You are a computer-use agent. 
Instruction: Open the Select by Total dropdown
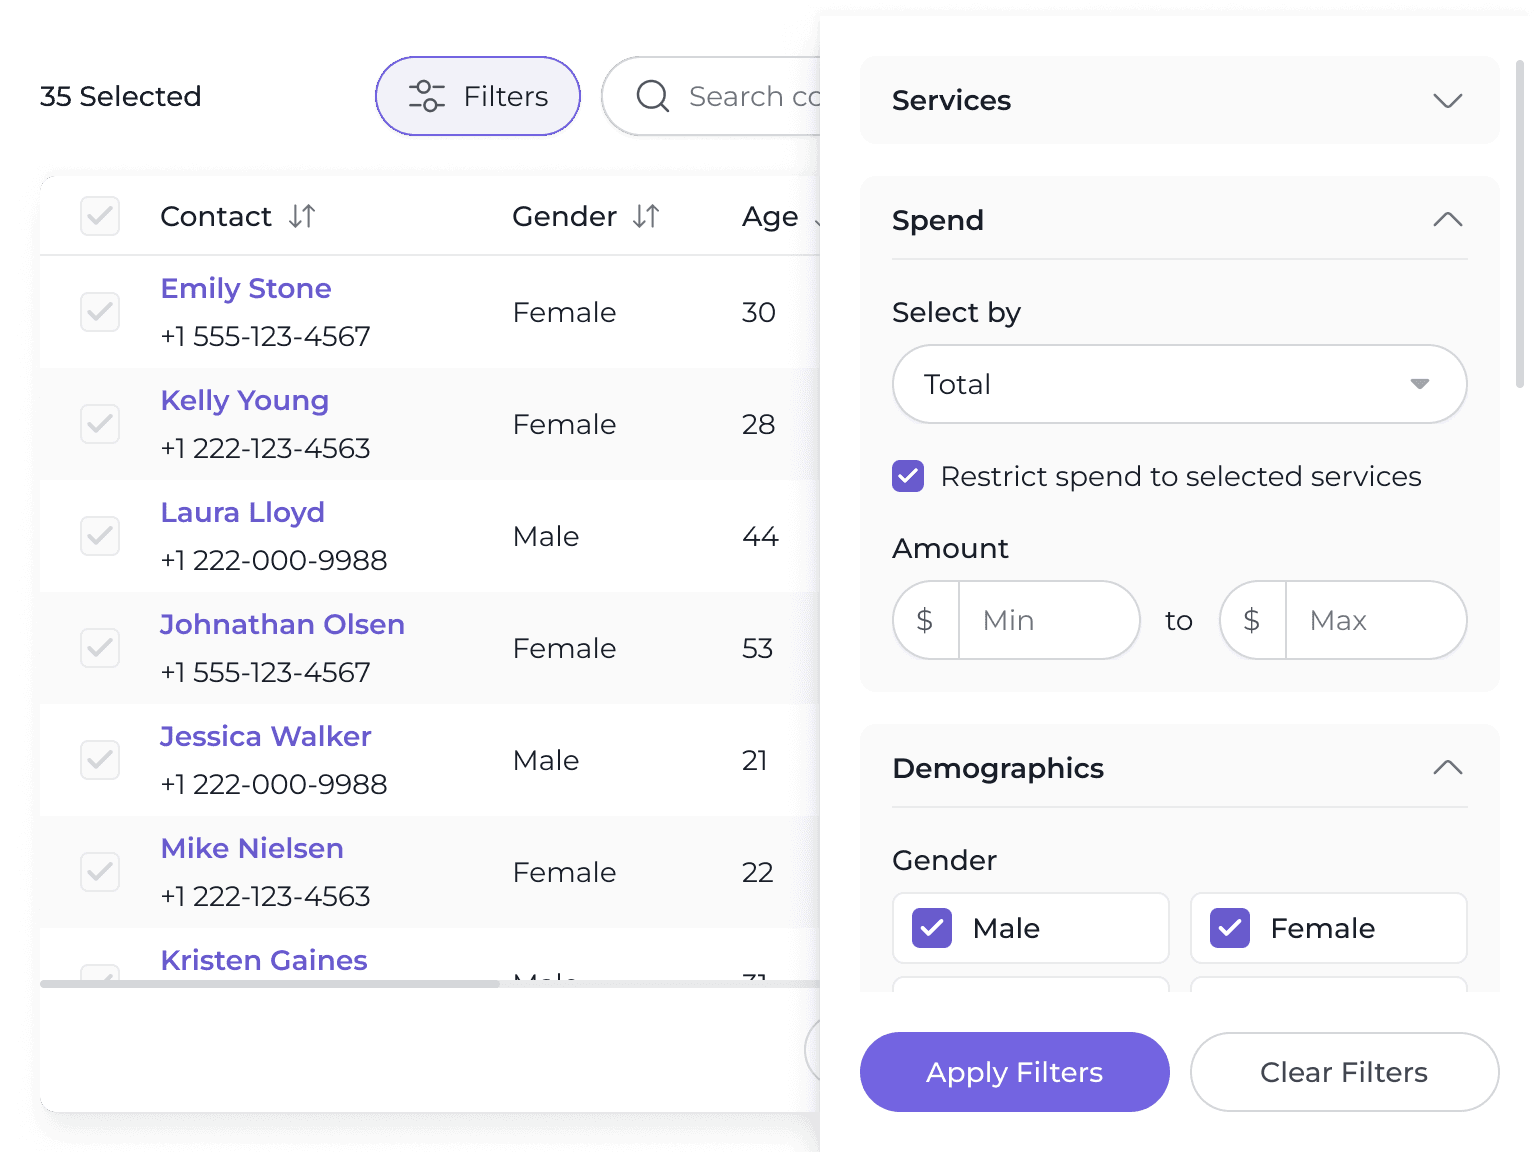click(x=1179, y=384)
